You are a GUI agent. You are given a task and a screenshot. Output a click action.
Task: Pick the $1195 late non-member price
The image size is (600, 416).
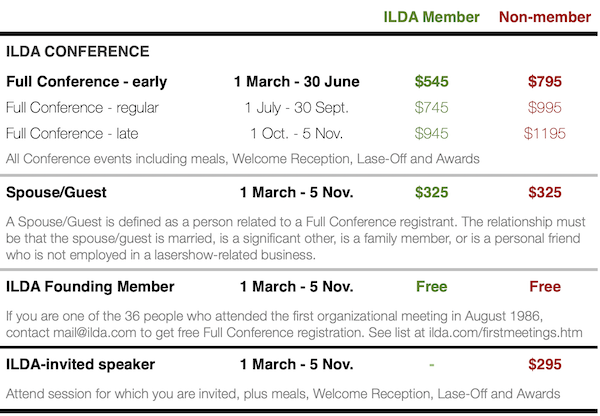coord(545,133)
